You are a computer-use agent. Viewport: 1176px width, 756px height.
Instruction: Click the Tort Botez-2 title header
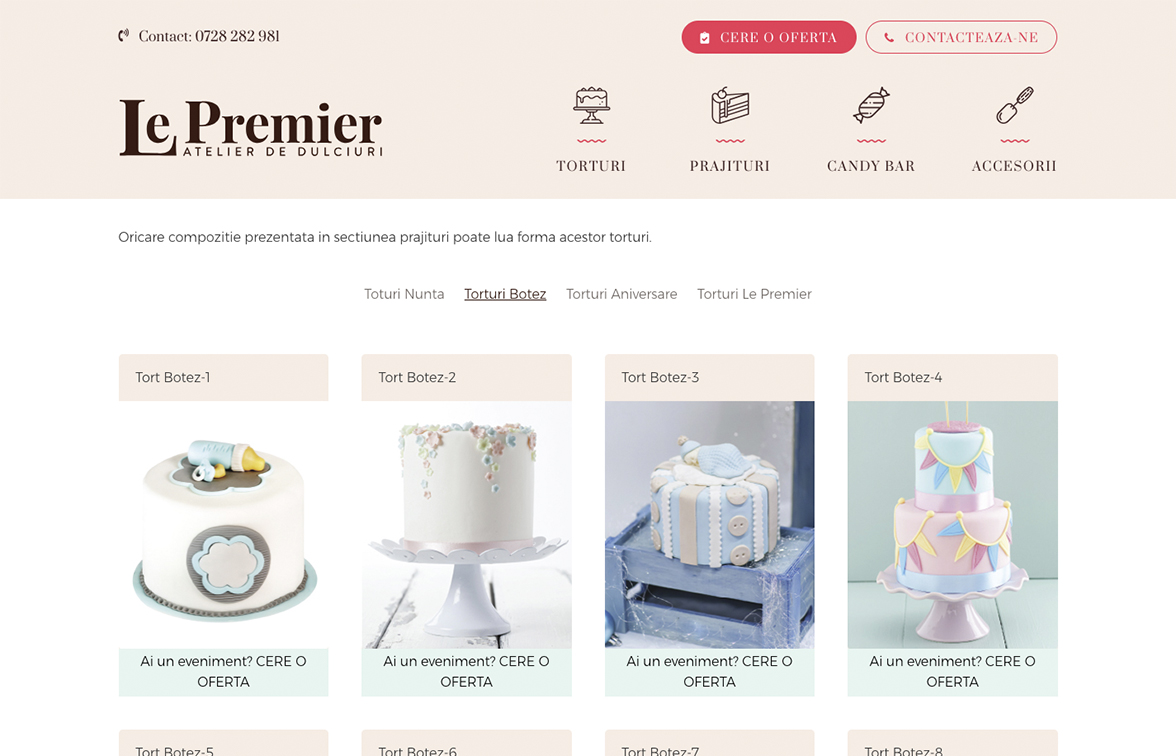[x=466, y=377]
